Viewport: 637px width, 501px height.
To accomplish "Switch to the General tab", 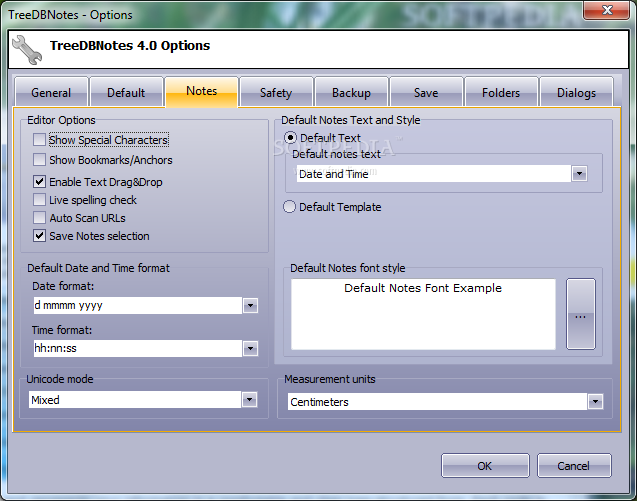I will pyautogui.click(x=51, y=92).
